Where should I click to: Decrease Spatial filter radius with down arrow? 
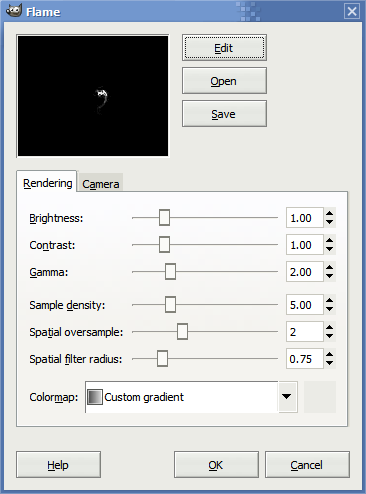pyautogui.click(x=329, y=363)
